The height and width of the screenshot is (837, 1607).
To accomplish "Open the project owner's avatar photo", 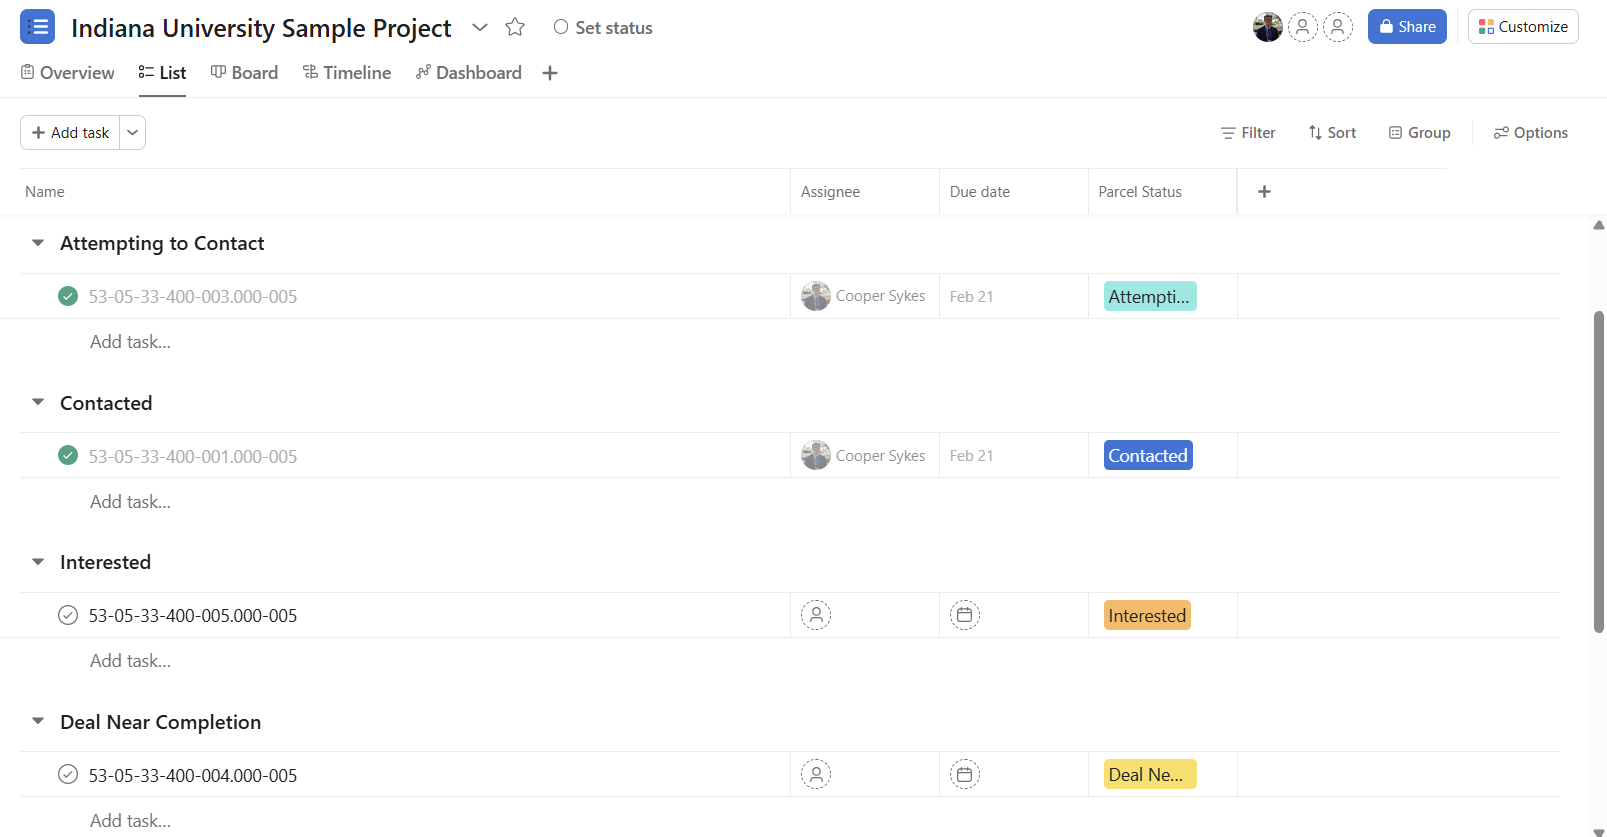I will 1267,27.
